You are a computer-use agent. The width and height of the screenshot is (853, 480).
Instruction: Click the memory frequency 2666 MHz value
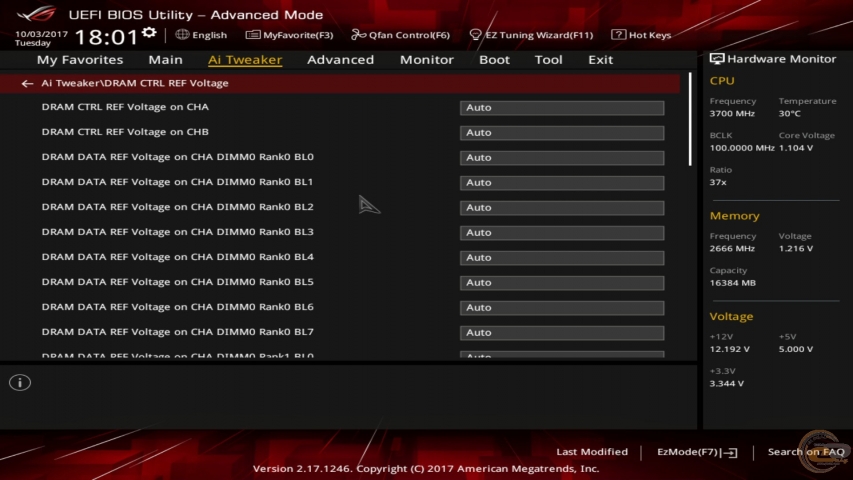tap(732, 249)
